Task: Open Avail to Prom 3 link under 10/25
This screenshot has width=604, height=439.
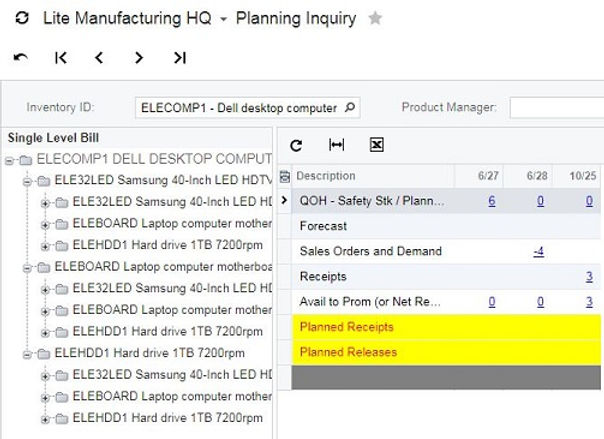Action: [x=589, y=302]
